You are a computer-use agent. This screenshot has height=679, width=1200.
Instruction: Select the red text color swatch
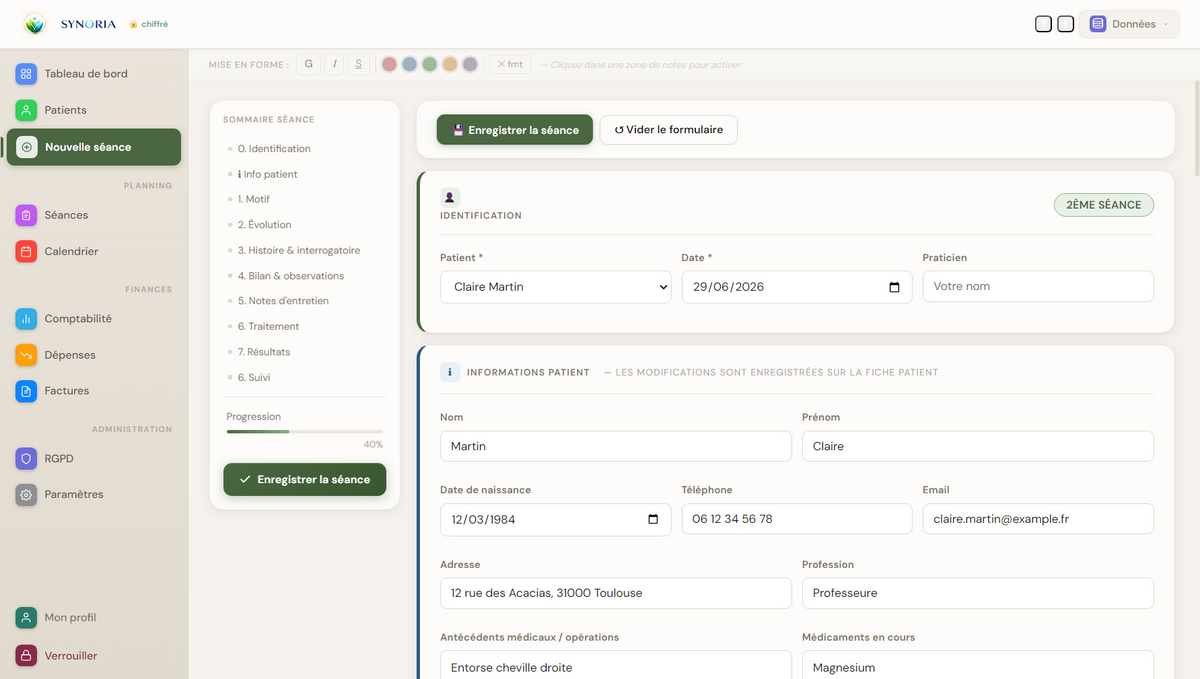[389, 64]
